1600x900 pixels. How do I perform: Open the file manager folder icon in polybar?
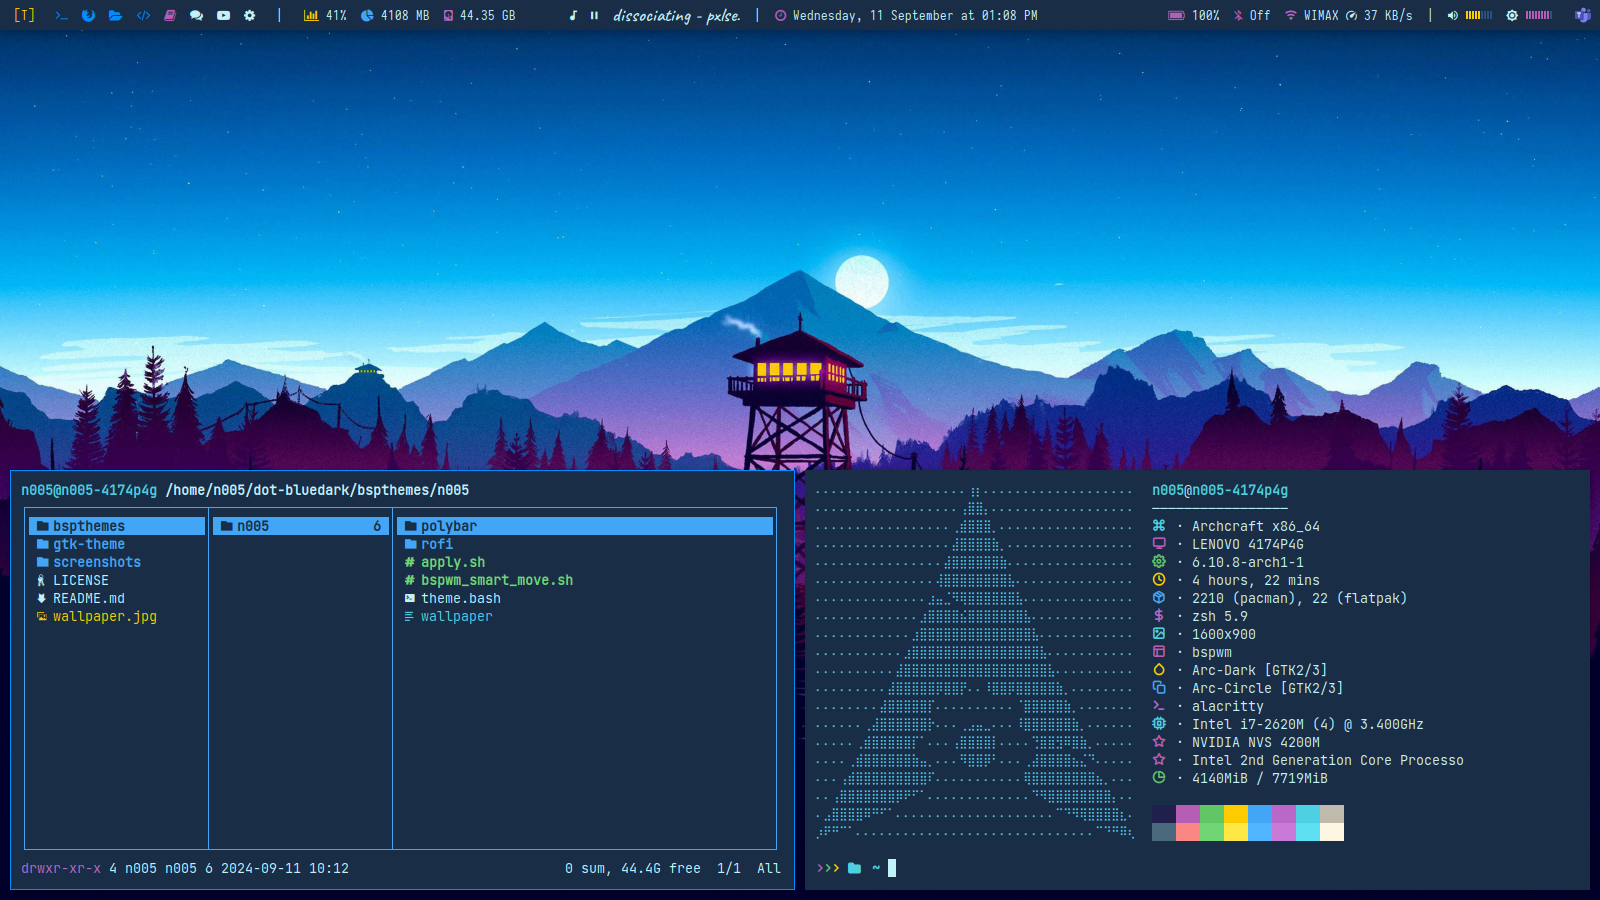(x=116, y=15)
